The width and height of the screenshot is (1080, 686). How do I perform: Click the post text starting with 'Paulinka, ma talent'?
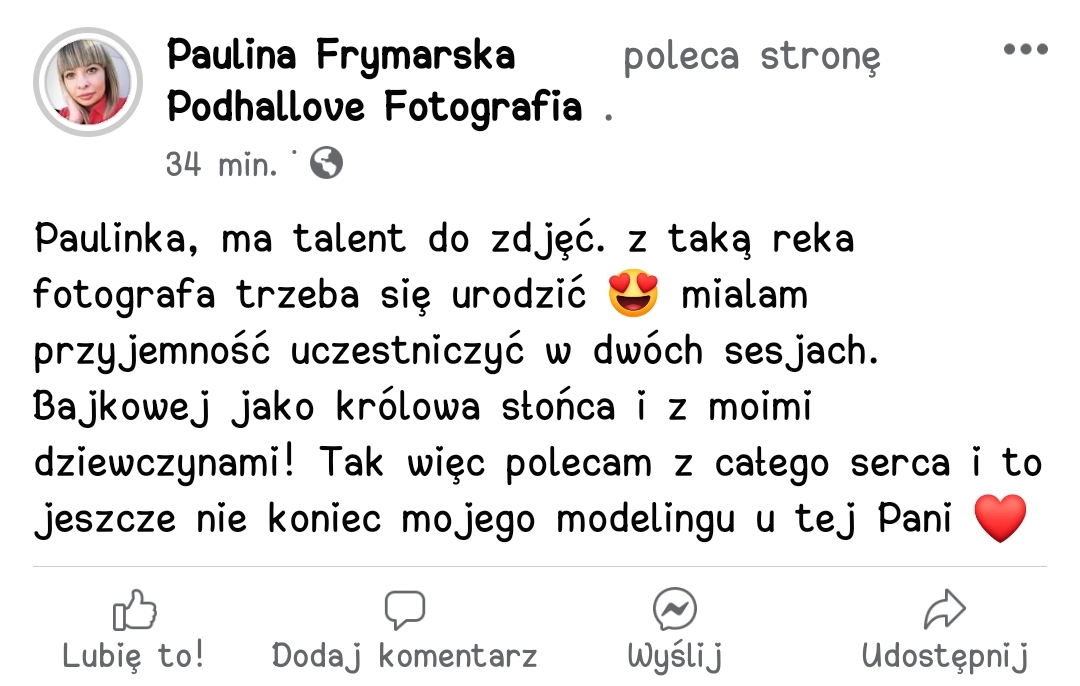click(444, 240)
